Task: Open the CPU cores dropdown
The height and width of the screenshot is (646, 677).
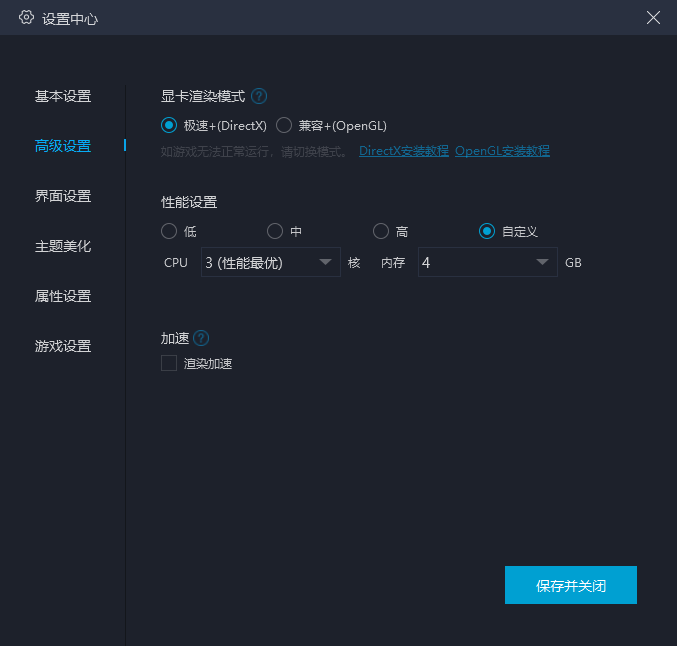Action: pyautogui.click(x=270, y=262)
